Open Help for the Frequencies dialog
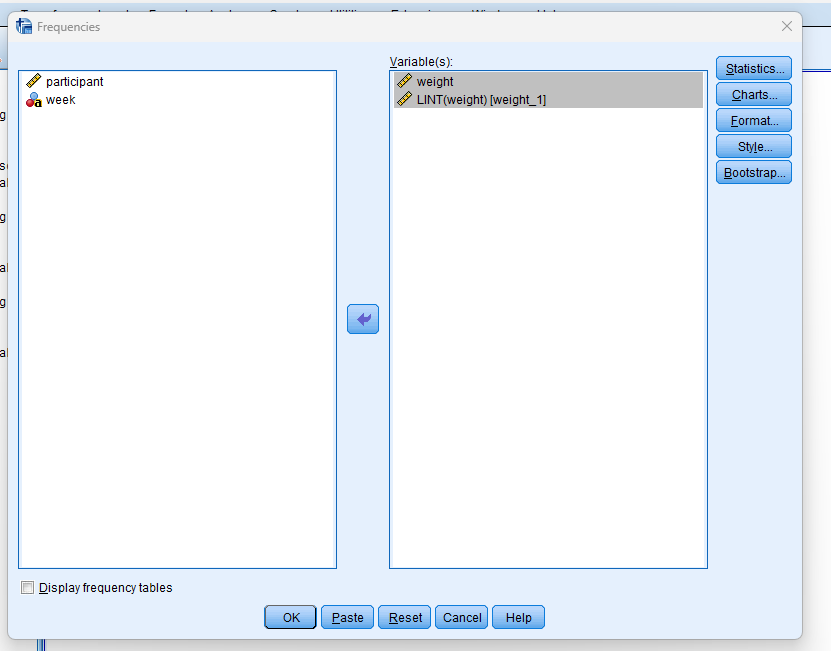This screenshot has width=831, height=651. (518, 618)
